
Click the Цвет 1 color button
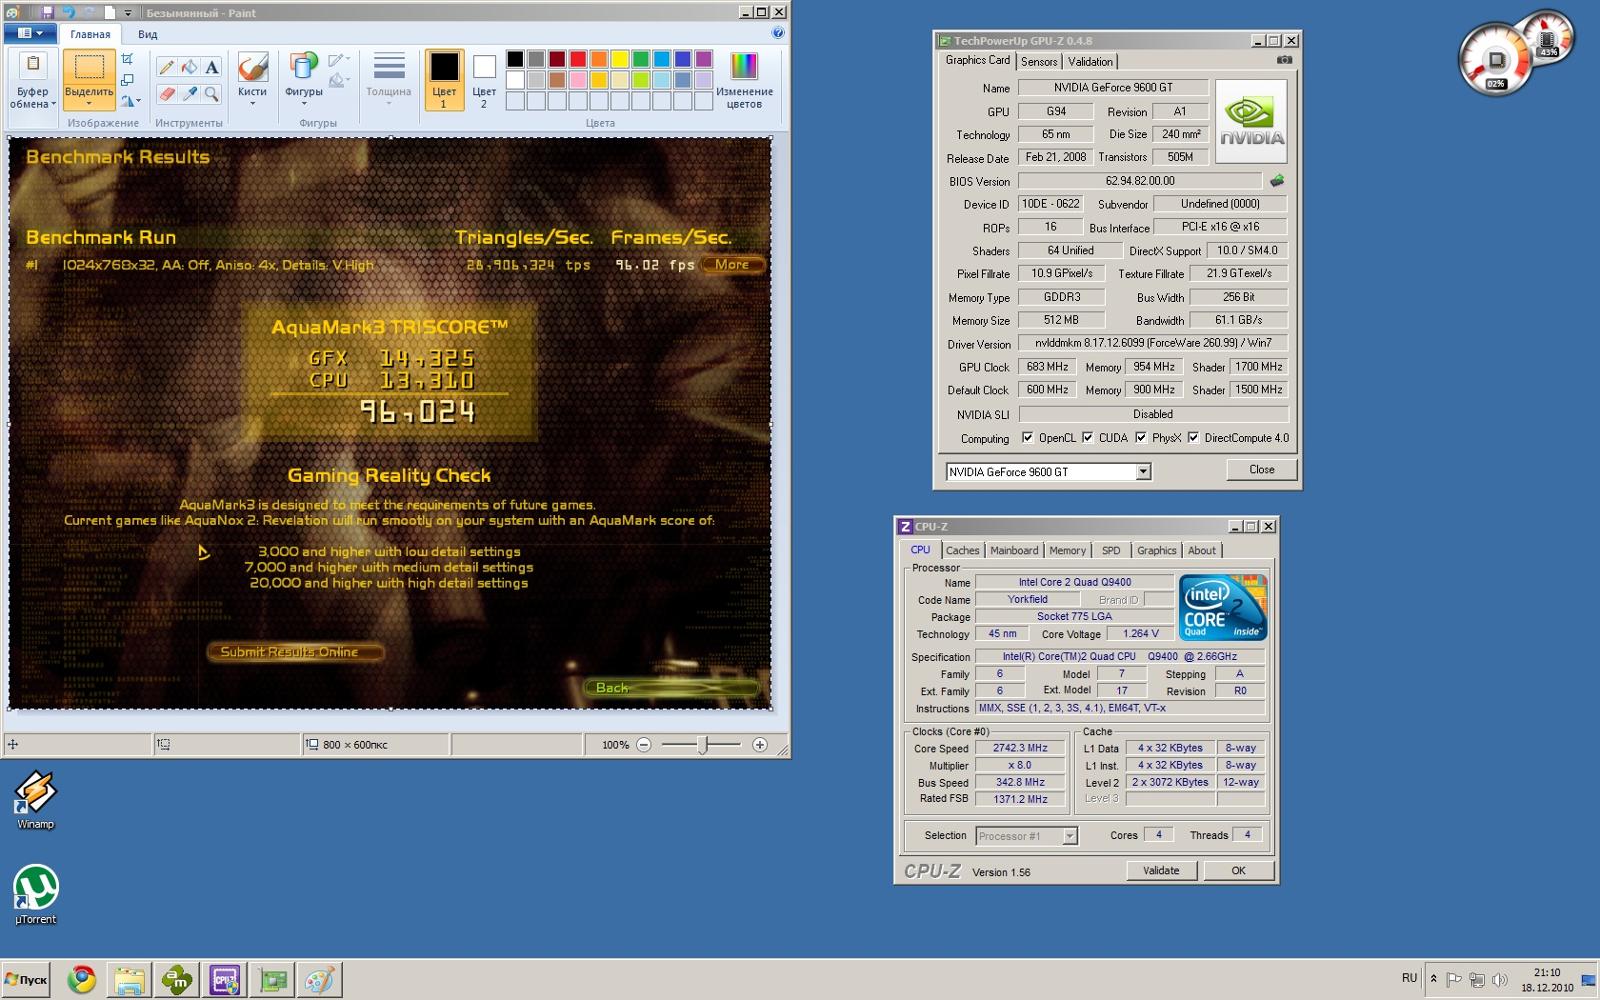[444, 79]
